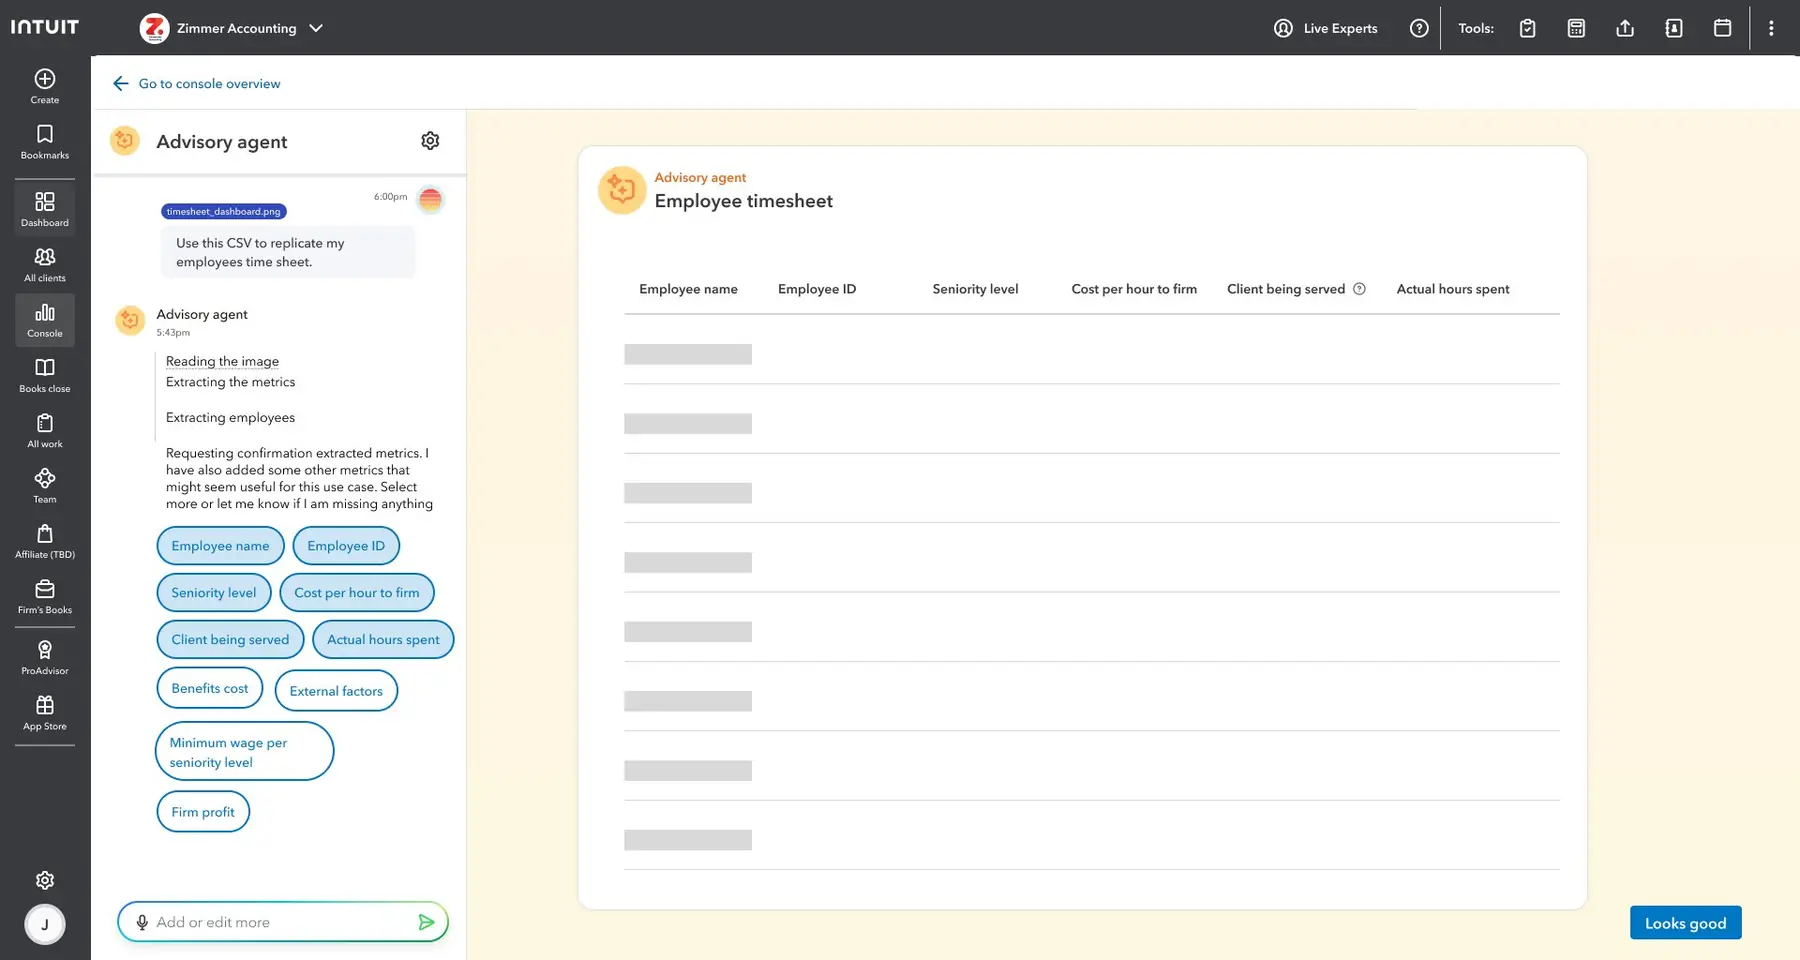Image resolution: width=1800 pixels, height=960 pixels.
Task: Click the Advisory agent icon on timesheet card
Action: pyautogui.click(x=622, y=190)
